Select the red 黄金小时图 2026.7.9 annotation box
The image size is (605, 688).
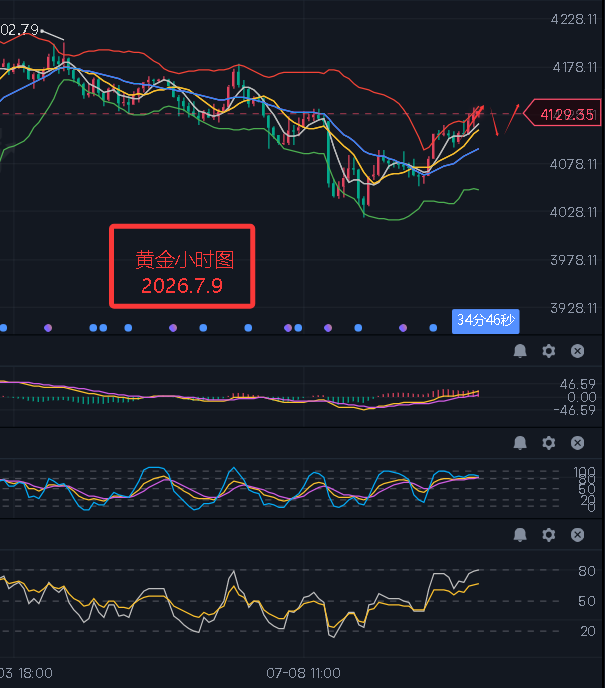pyautogui.click(x=182, y=266)
